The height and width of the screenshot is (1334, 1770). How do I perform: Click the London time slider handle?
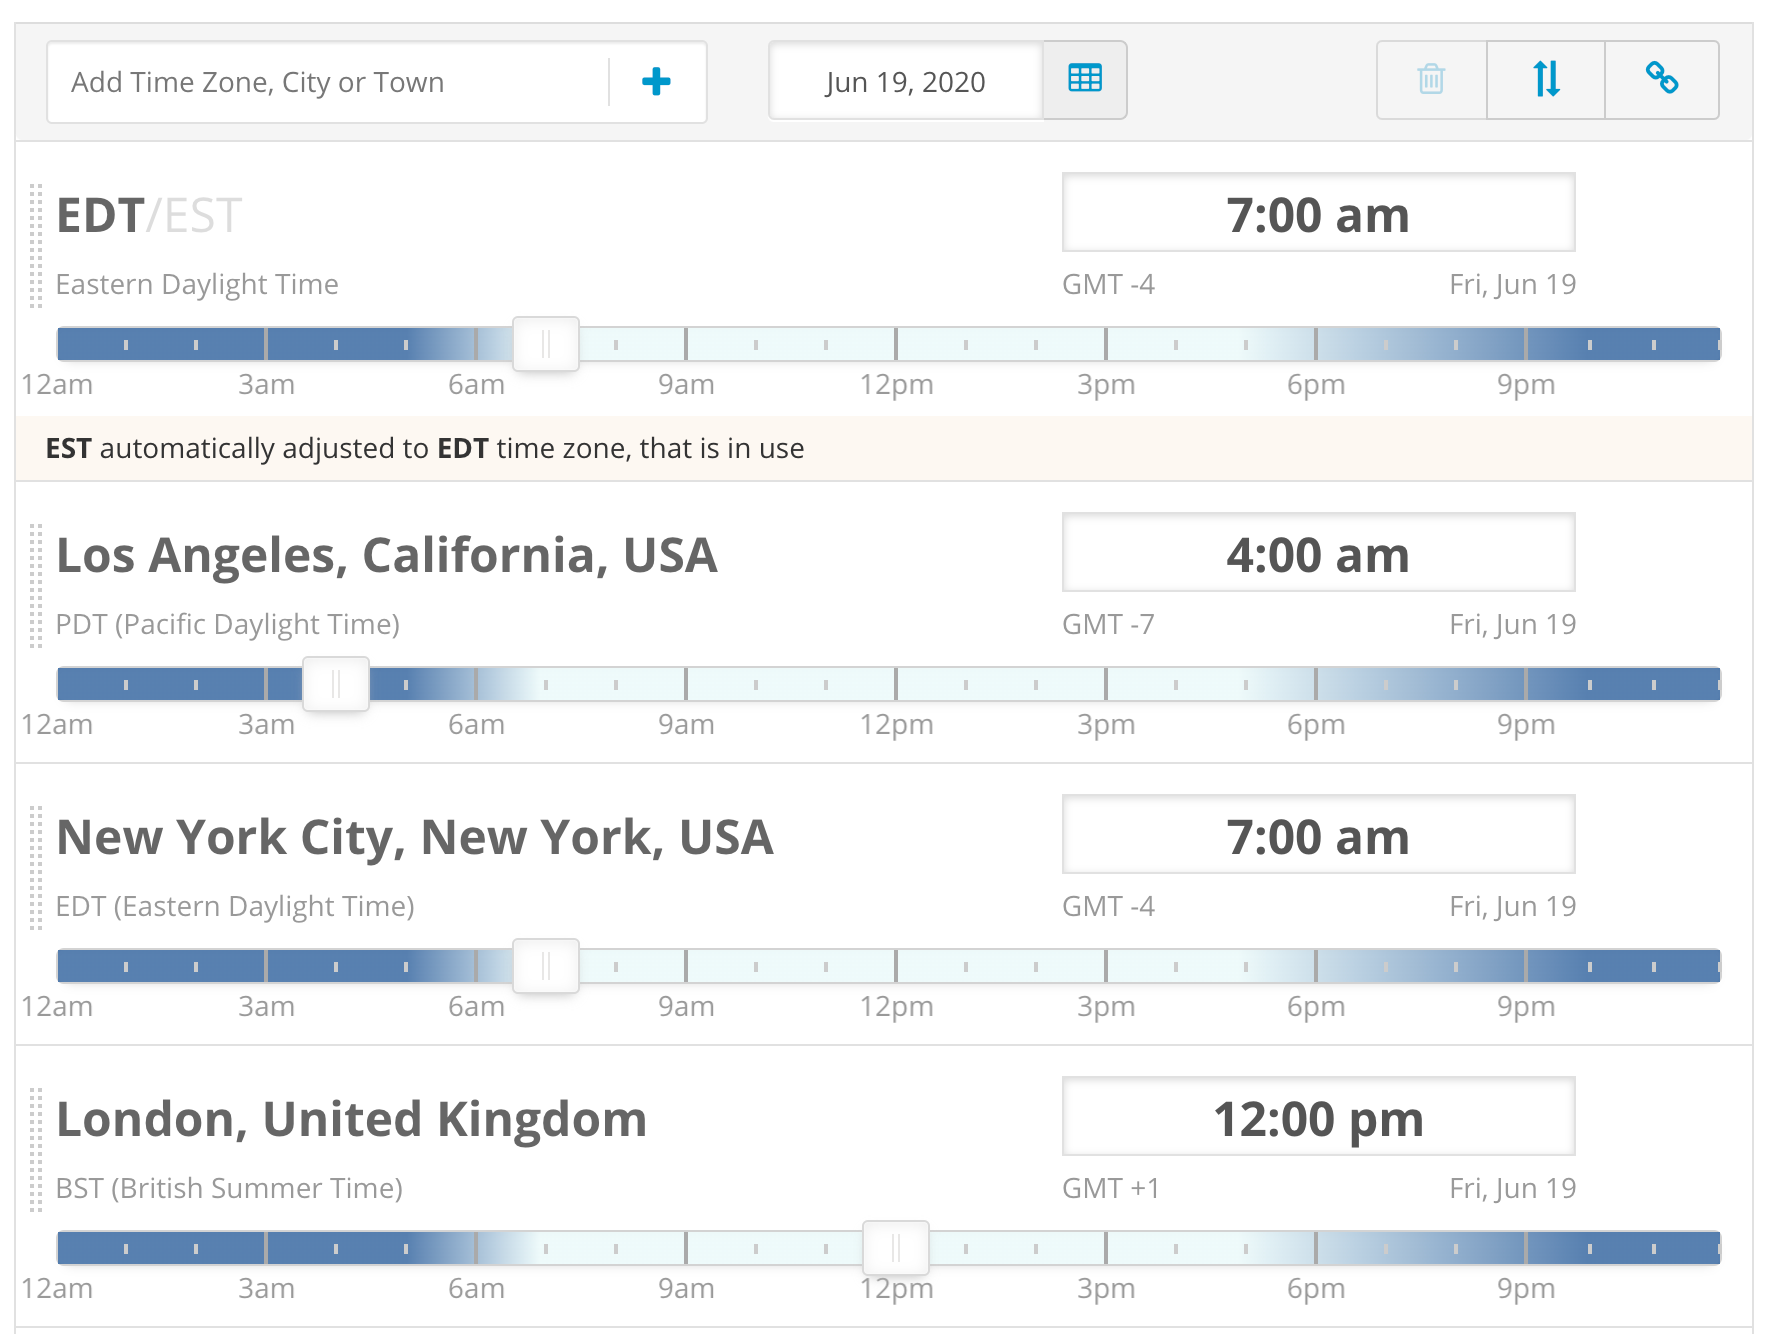tap(896, 1248)
